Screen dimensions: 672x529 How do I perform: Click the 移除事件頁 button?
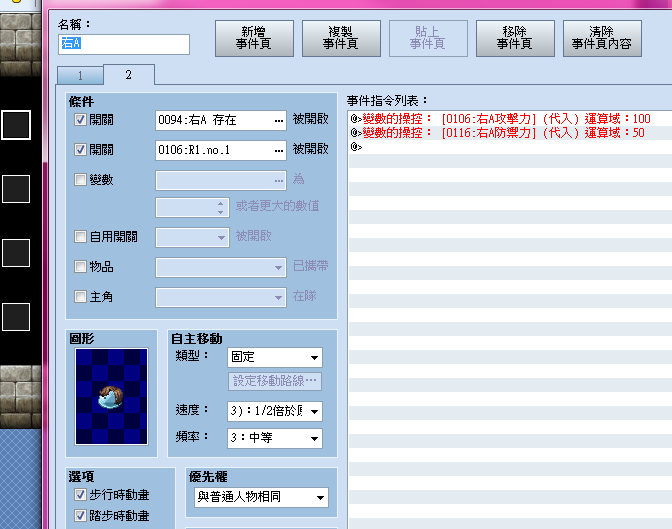[515, 38]
